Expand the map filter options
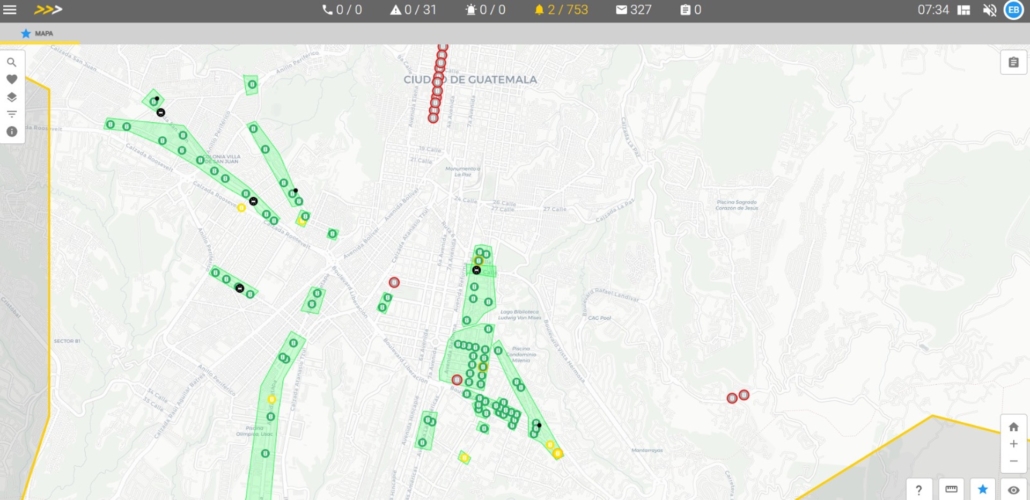The height and width of the screenshot is (500, 1030). 12,114
